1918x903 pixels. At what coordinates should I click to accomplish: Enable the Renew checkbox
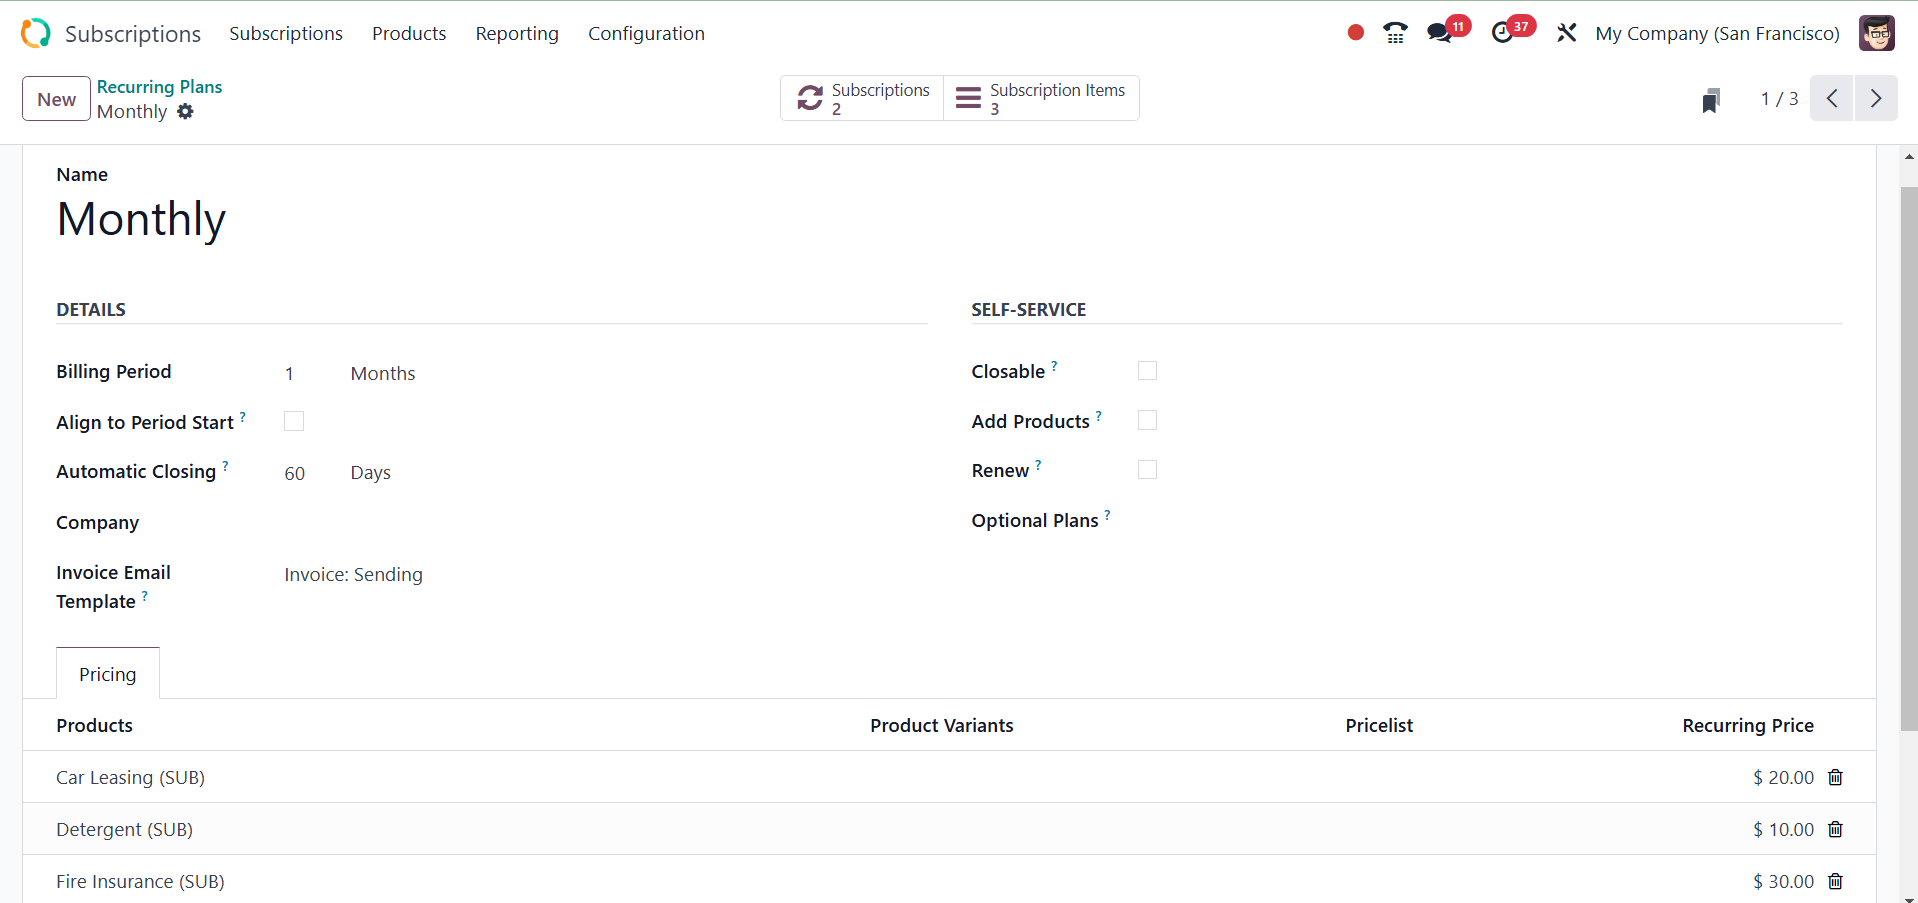click(1147, 470)
